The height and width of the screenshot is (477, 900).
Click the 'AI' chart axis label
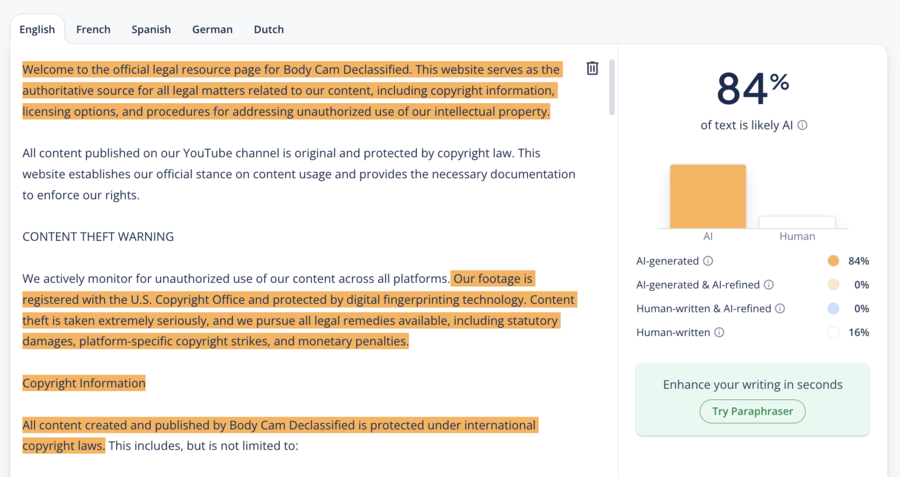708,236
